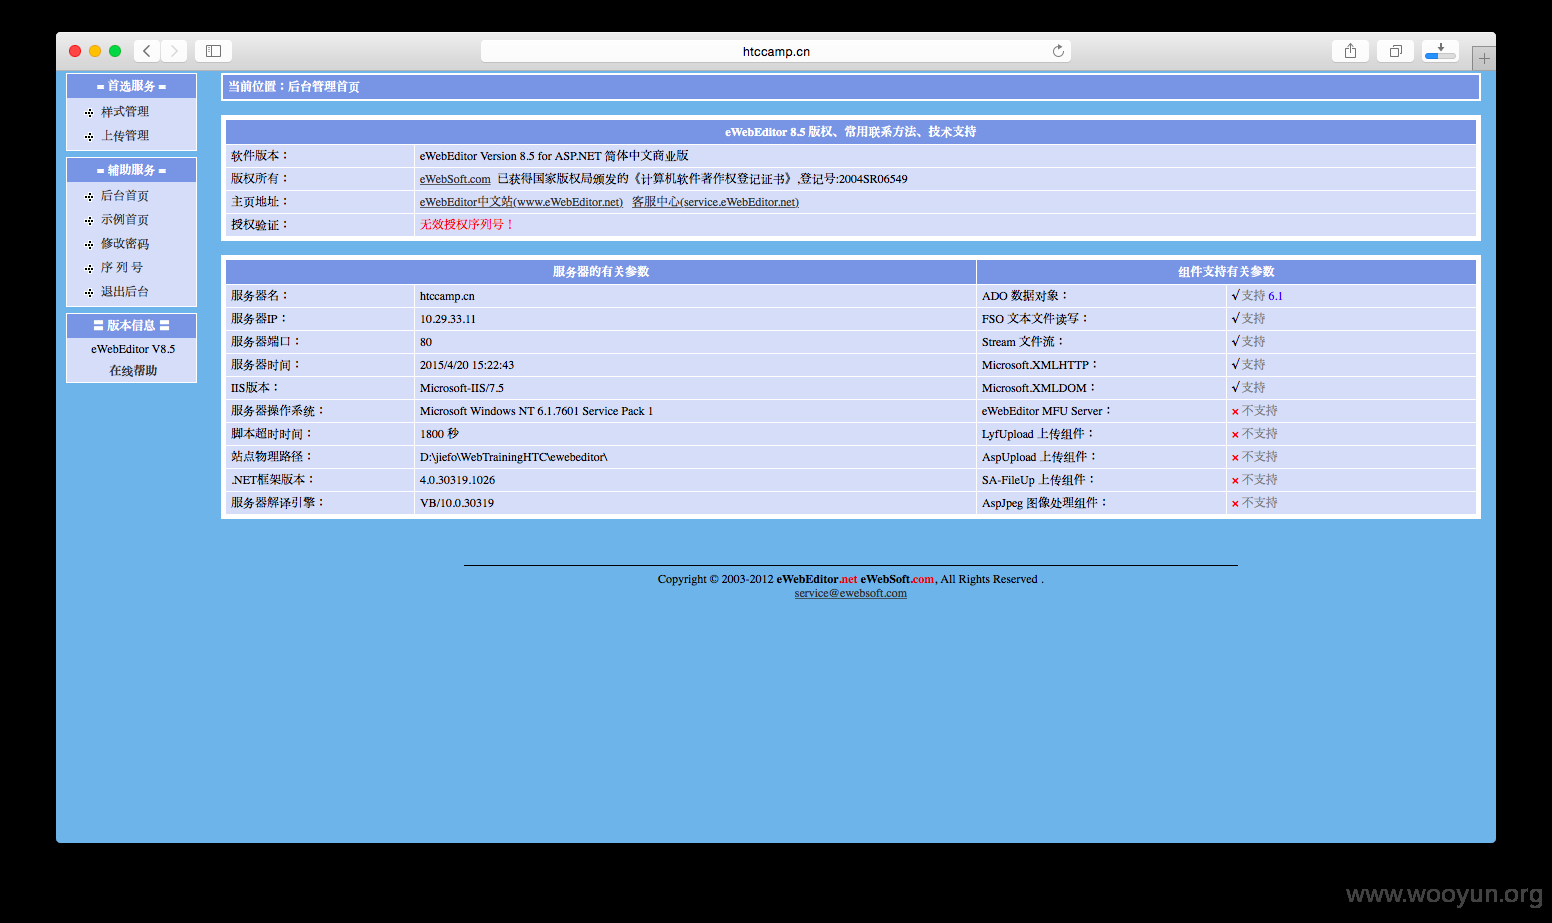Click 服务器的有关参数 table header

[601, 272]
